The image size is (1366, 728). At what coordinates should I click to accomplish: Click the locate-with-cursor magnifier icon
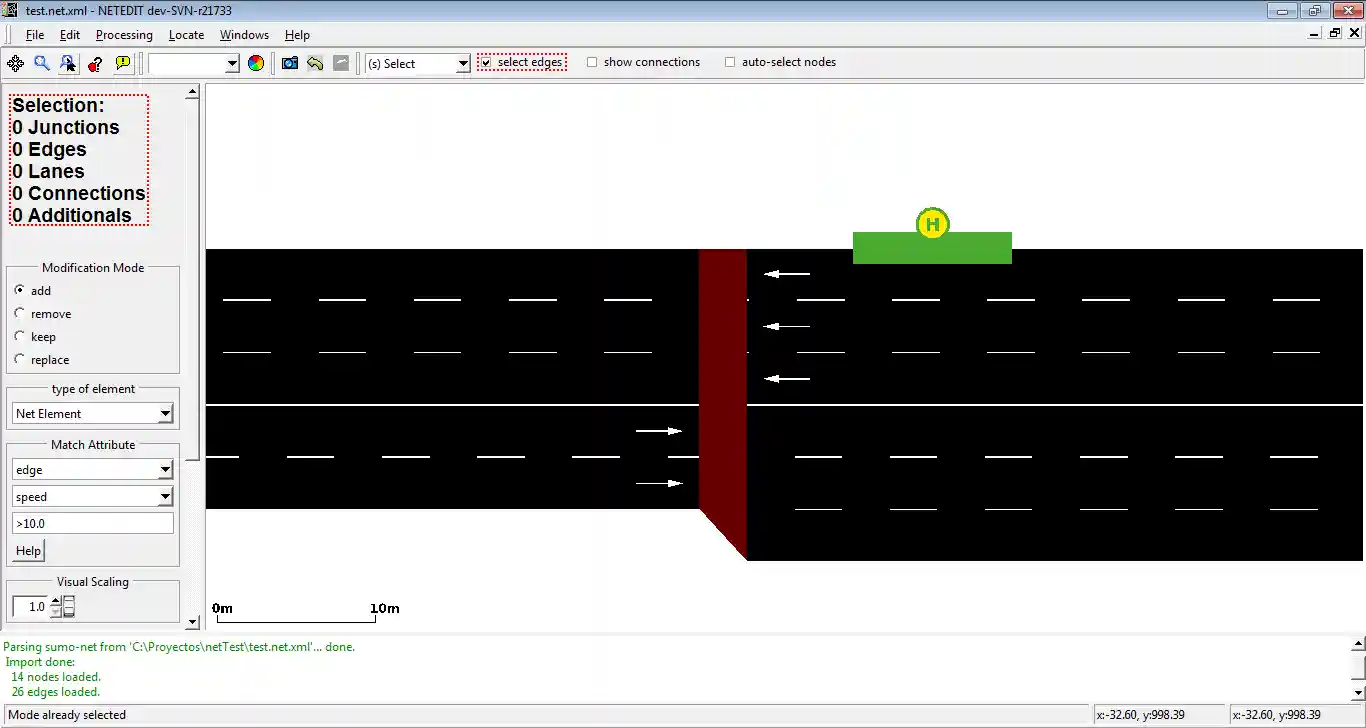pos(68,63)
